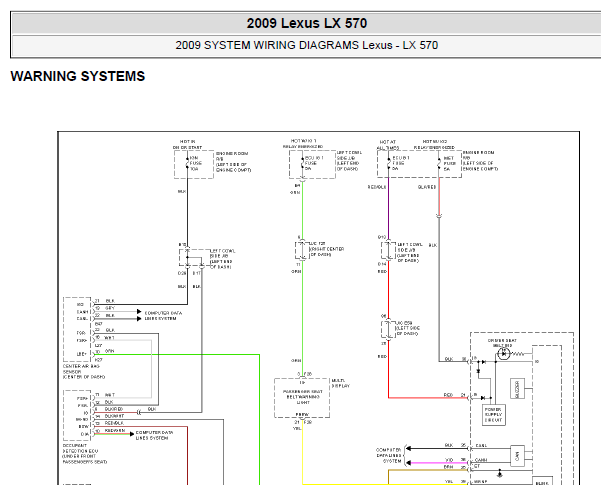Select the ground symbol beside the CAN box
This screenshot has width=601, height=485.
[x=499, y=474]
